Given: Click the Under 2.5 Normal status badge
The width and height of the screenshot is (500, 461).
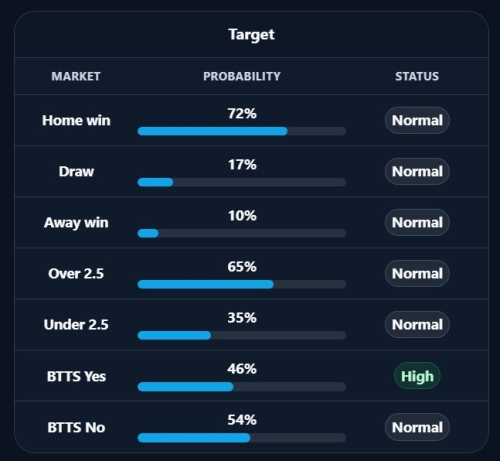Looking at the screenshot, I should pyautogui.click(x=417, y=324).
